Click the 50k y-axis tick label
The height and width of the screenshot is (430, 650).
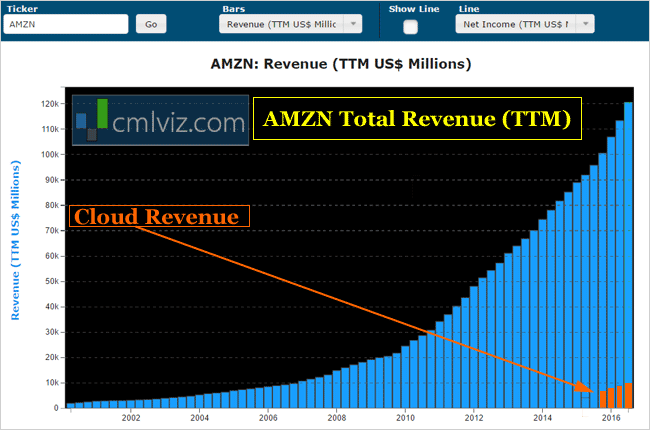pyautogui.click(x=52, y=281)
